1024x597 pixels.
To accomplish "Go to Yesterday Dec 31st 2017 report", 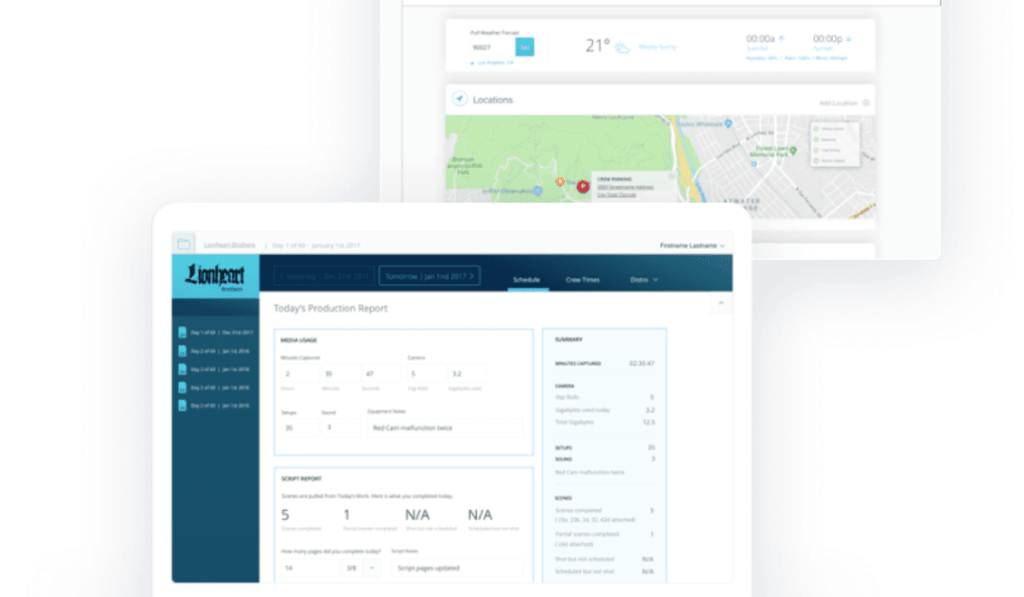I will [x=324, y=276].
